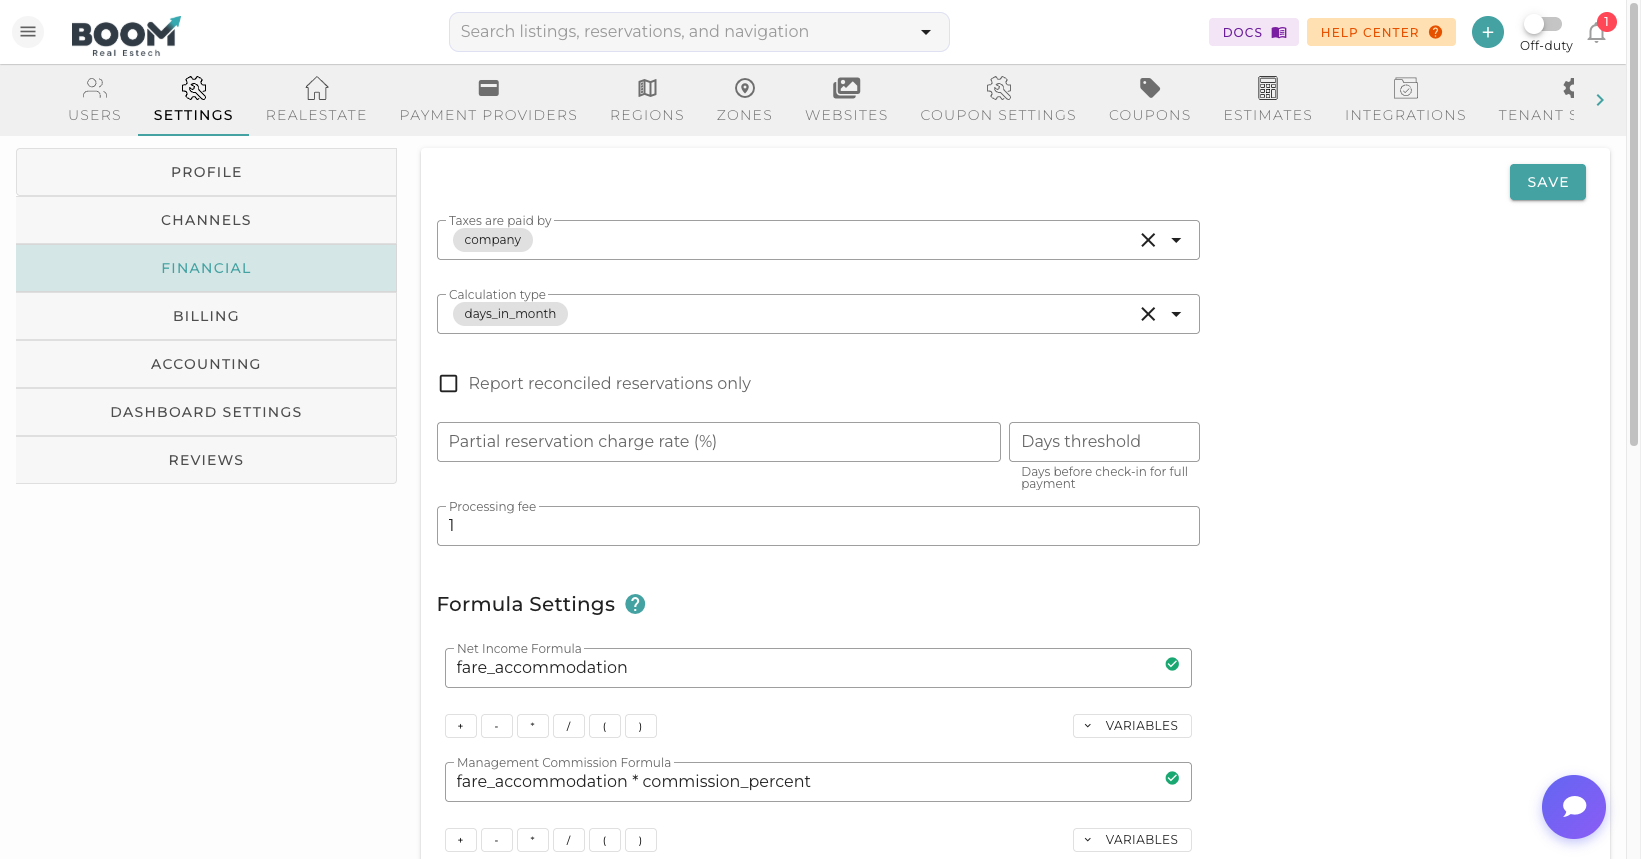Expand VARIABLES under Net Income Formula
Image resolution: width=1641 pixels, height=859 pixels.
coord(1132,726)
